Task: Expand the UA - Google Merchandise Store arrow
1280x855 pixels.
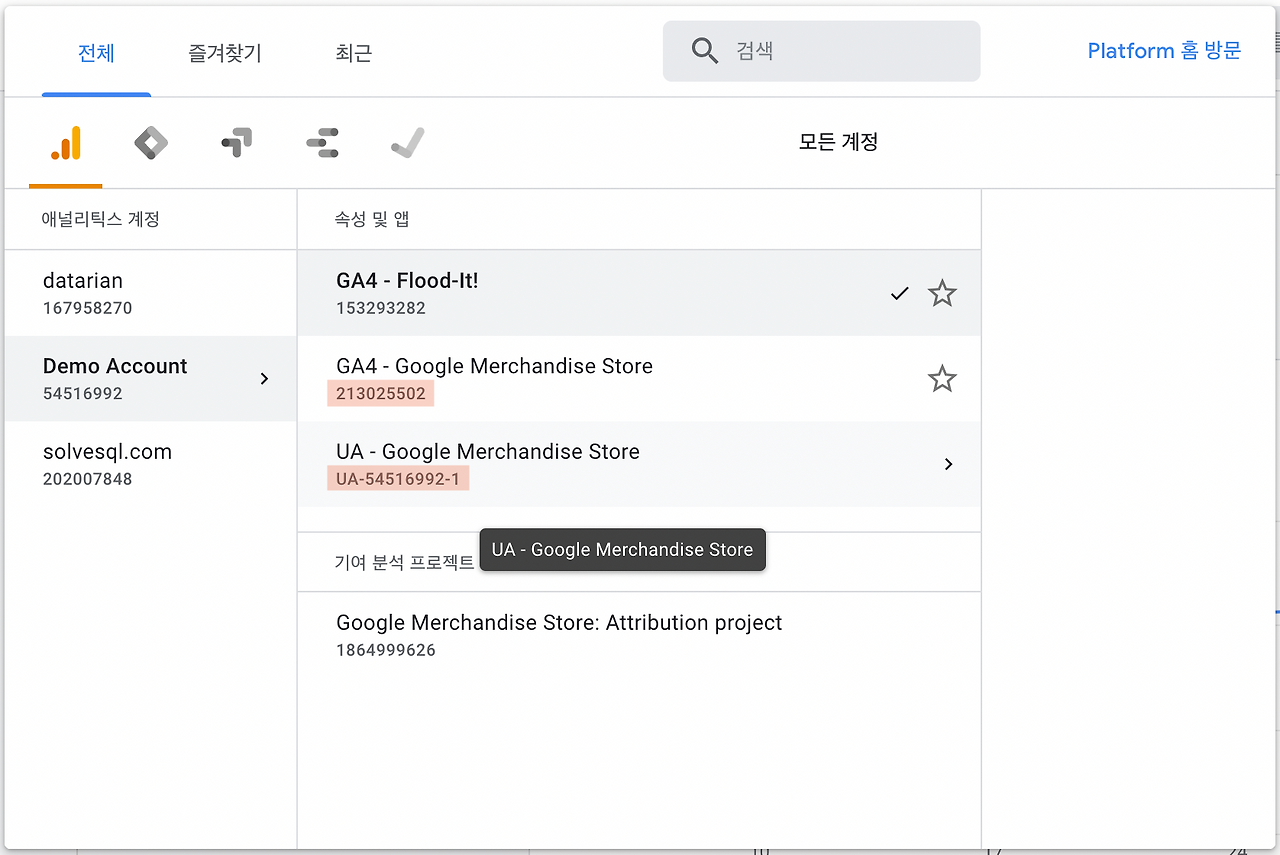Action: [x=948, y=464]
